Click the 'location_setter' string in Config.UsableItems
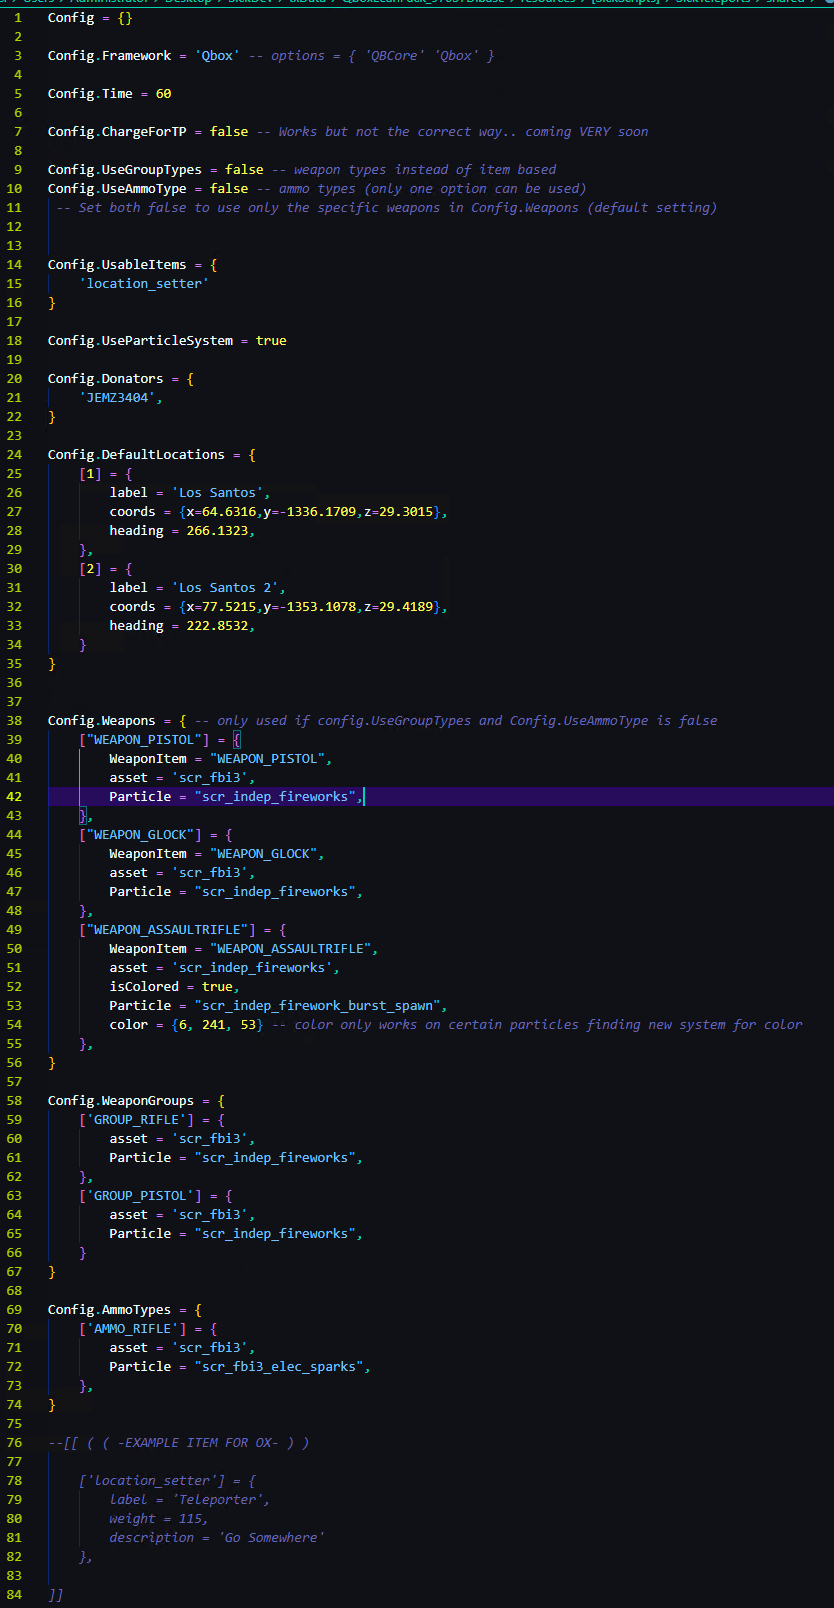 (144, 284)
